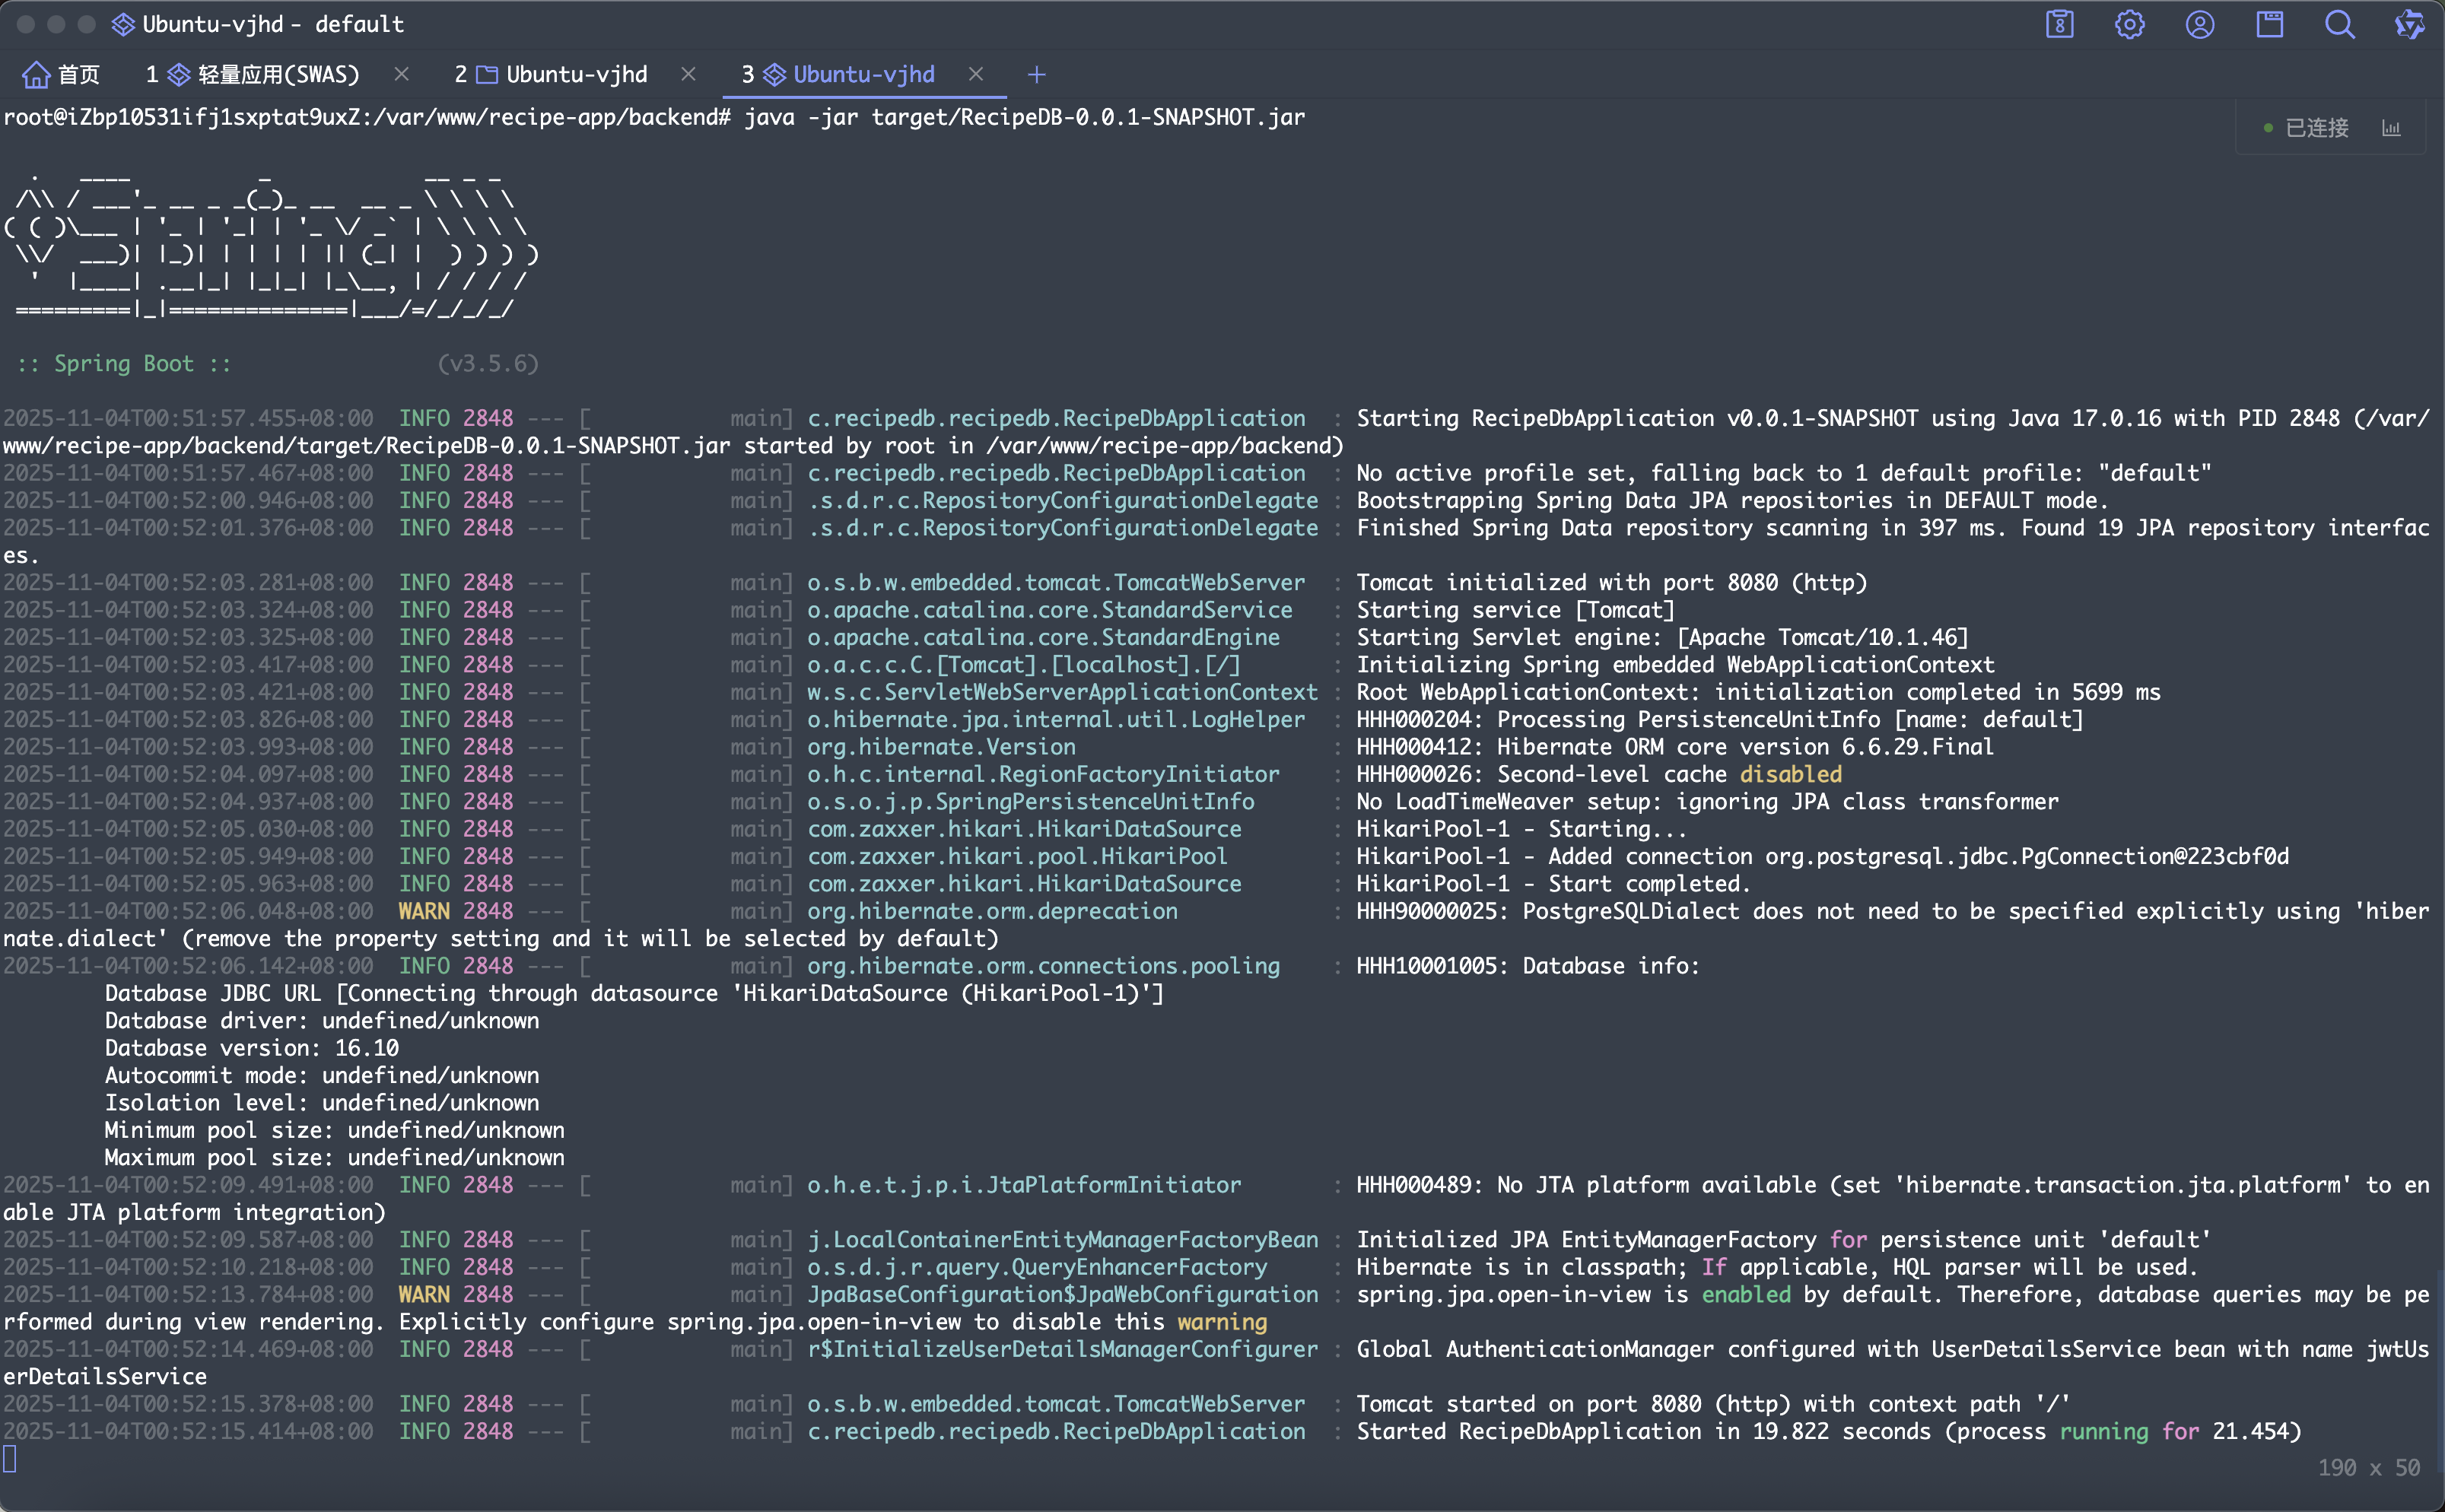The height and width of the screenshot is (1512, 2445).
Task: Open the AI assistant icon at top right
Action: pyautogui.click(x=2410, y=24)
